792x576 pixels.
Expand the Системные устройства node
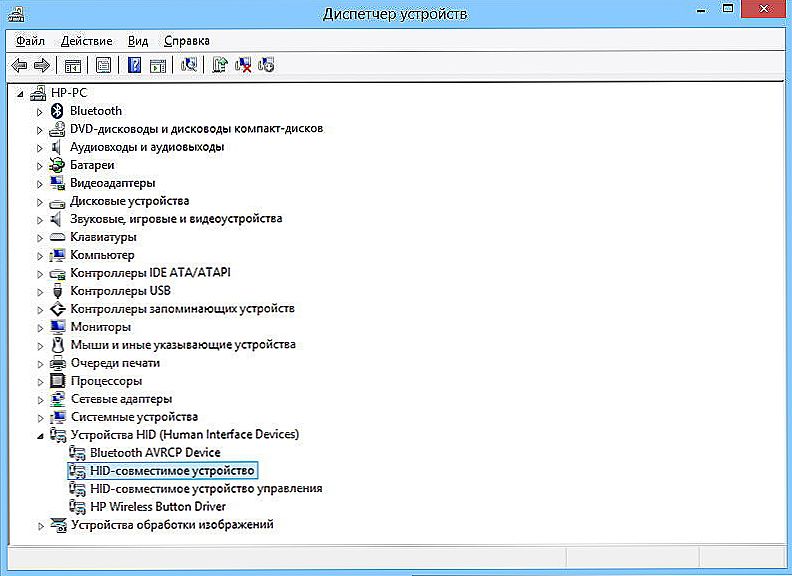coord(40,418)
